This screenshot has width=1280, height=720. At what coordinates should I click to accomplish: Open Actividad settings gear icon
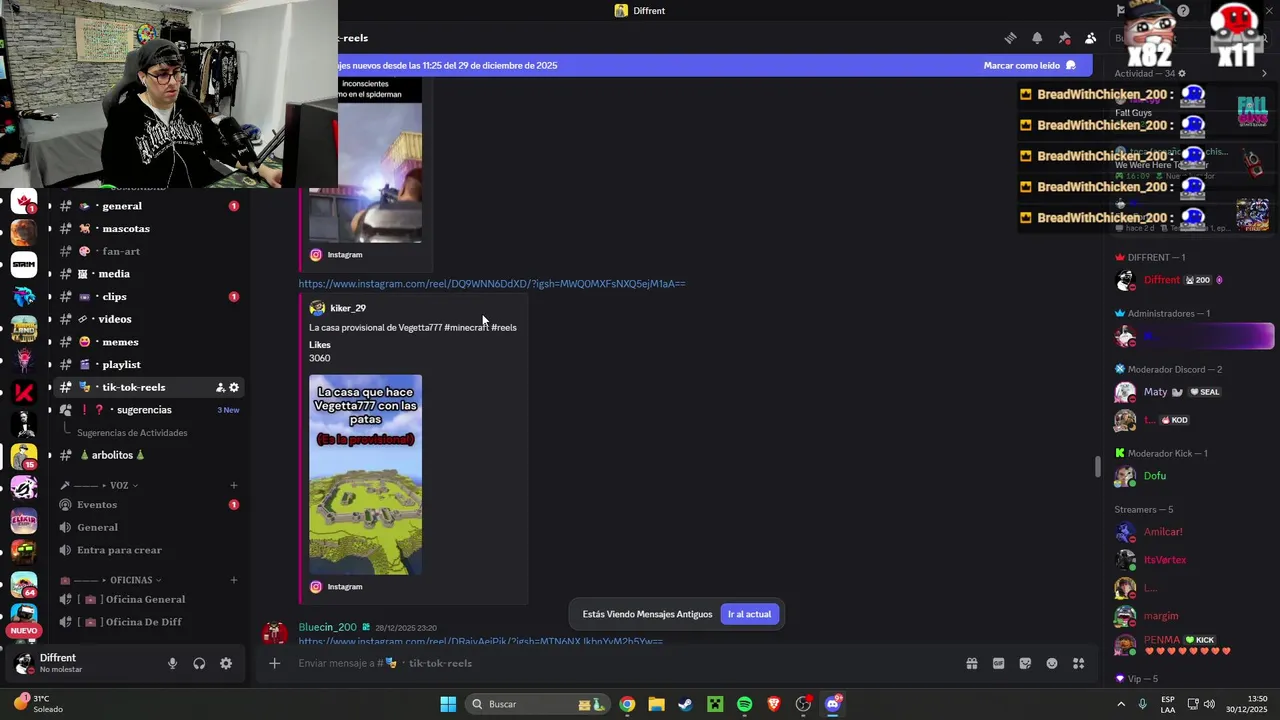point(1181,73)
